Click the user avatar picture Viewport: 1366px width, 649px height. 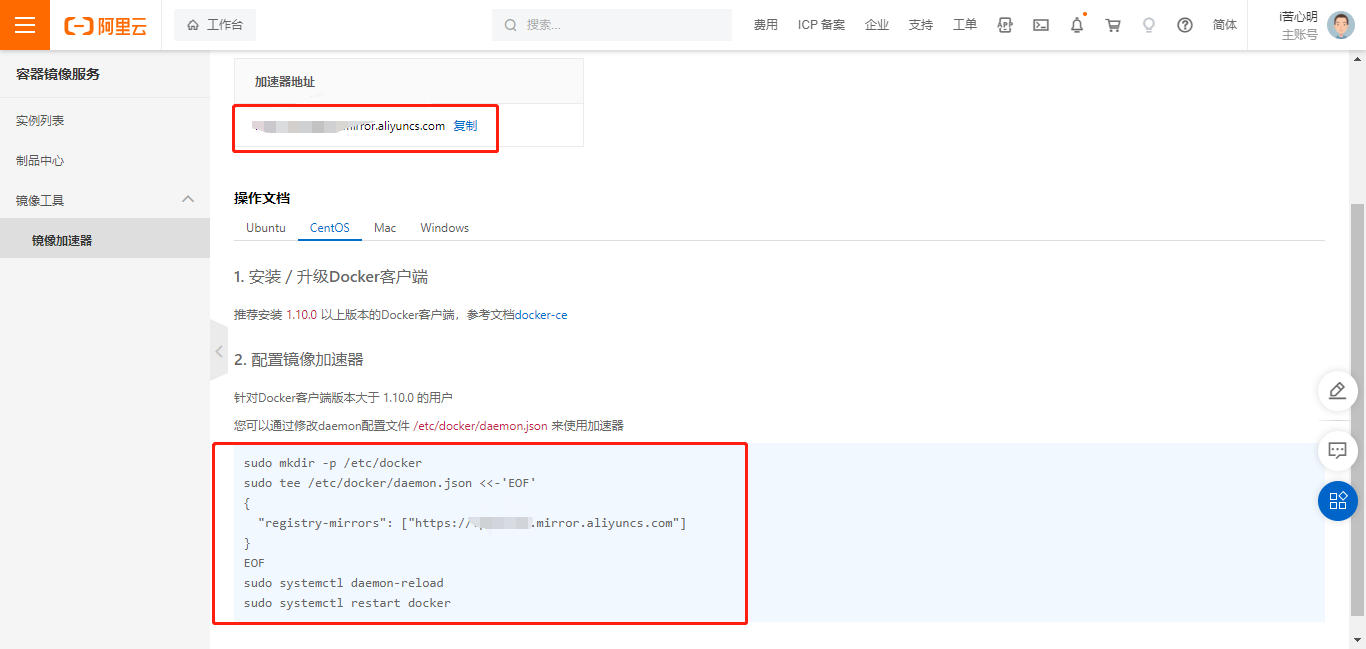click(x=1340, y=25)
